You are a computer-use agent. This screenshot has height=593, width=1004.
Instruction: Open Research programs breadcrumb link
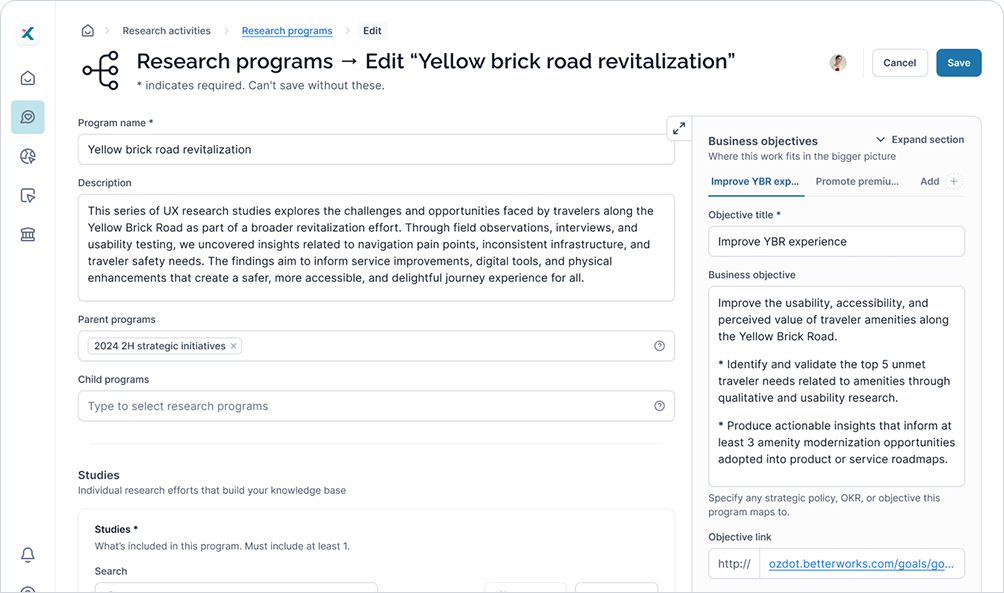(287, 31)
